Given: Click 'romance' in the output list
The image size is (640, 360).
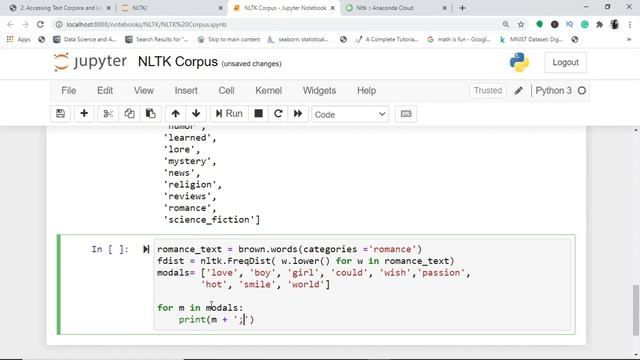Looking at the screenshot, I should [x=187, y=208].
